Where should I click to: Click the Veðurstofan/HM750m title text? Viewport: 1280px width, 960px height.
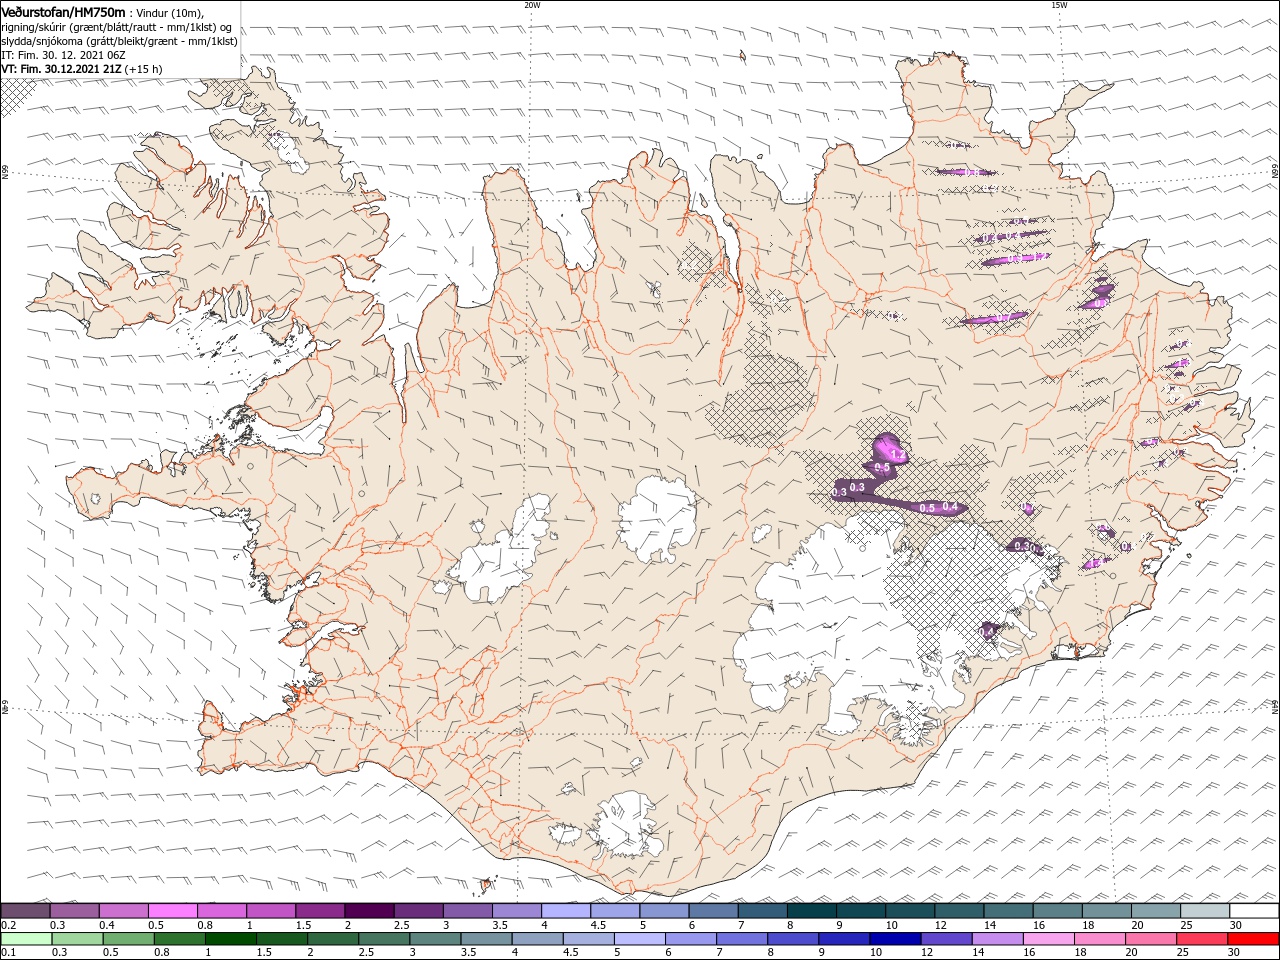64,11
